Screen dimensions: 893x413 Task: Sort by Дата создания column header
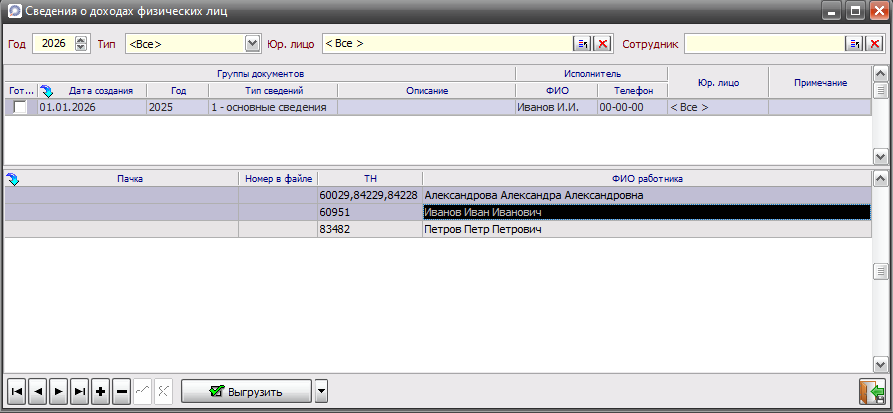(99, 91)
